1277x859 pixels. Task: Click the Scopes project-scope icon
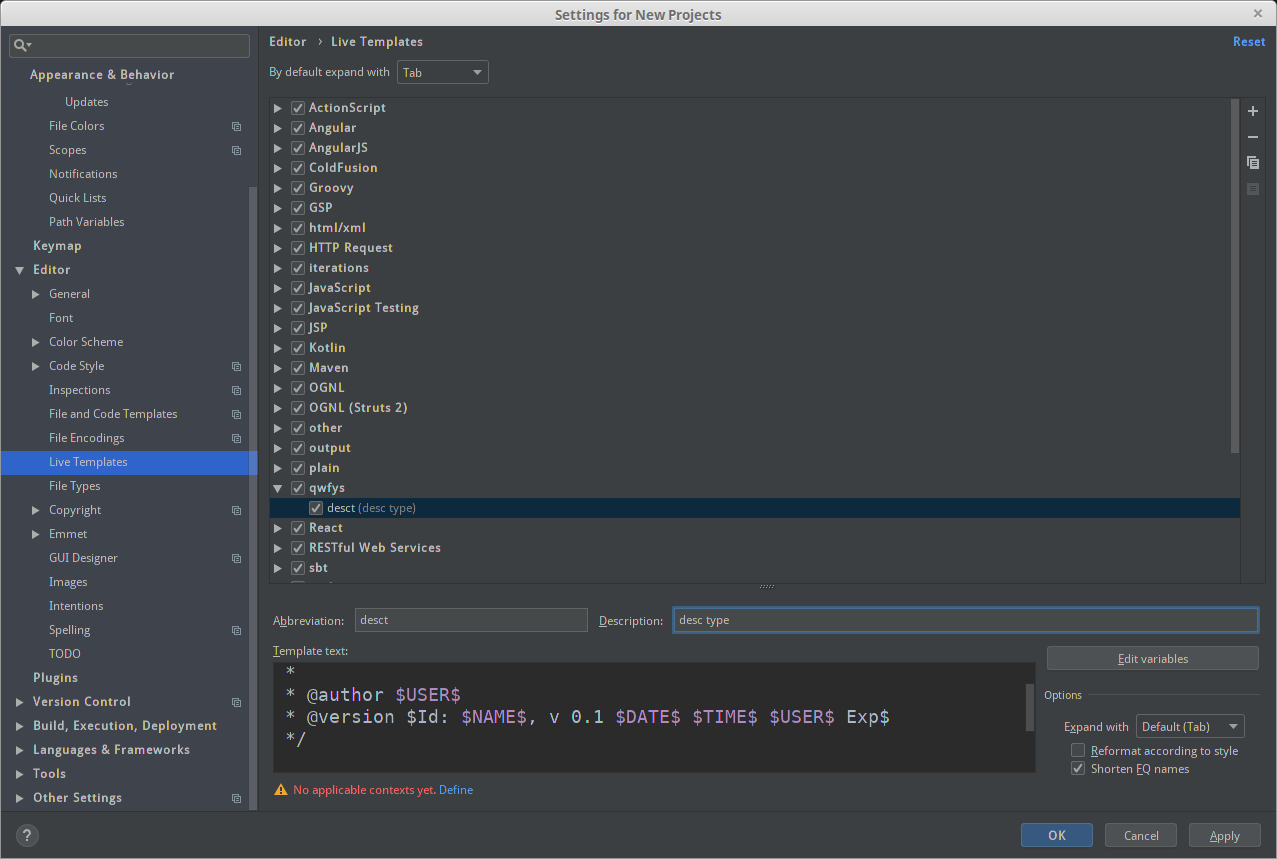(236, 150)
